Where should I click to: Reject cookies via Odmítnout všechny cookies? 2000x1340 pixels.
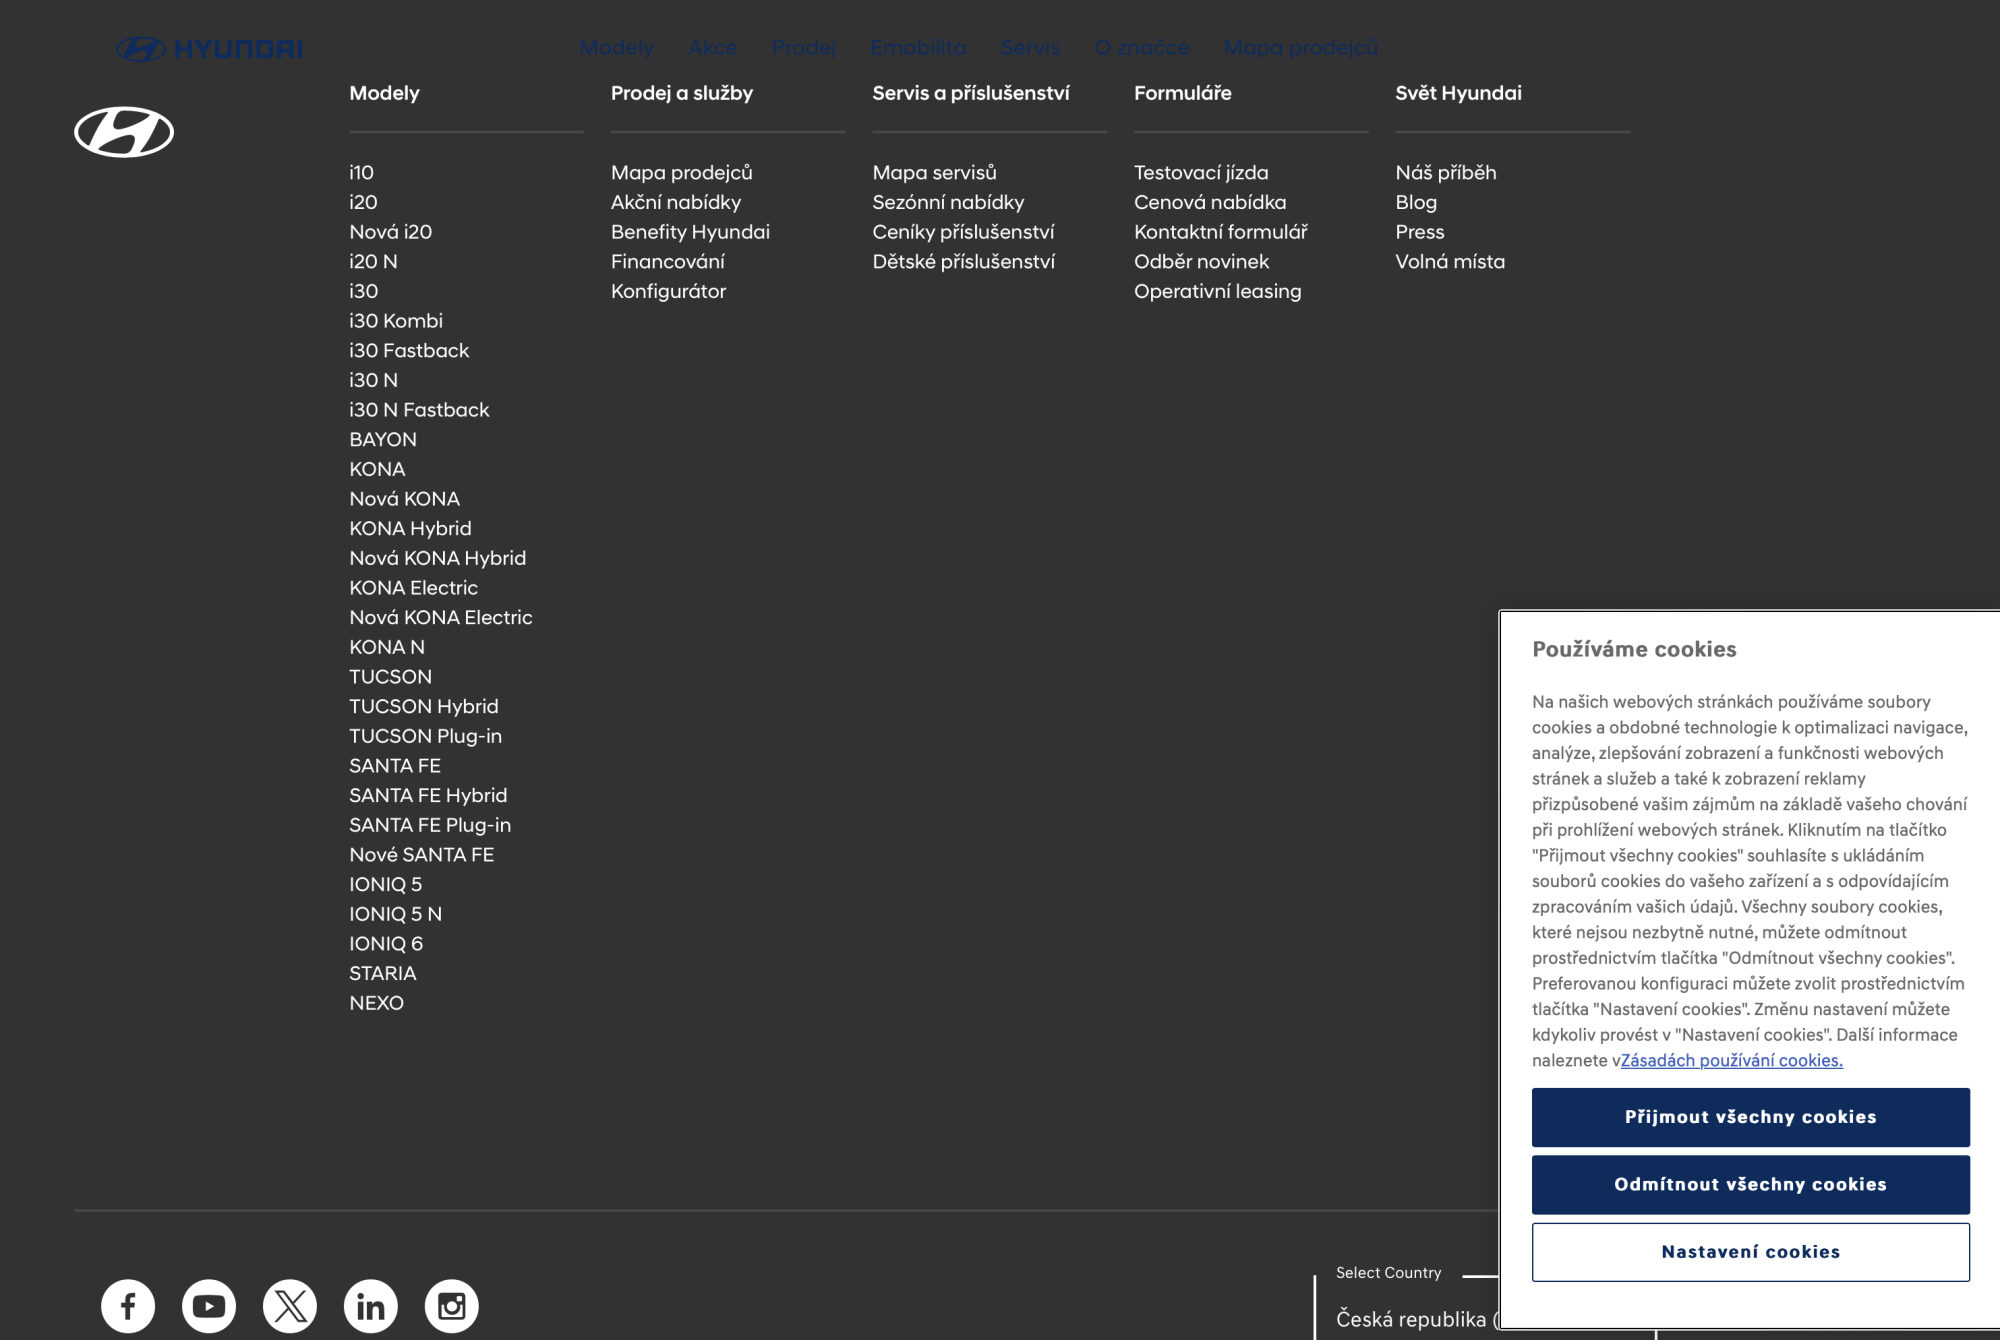pyautogui.click(x=1750, y=1184)
